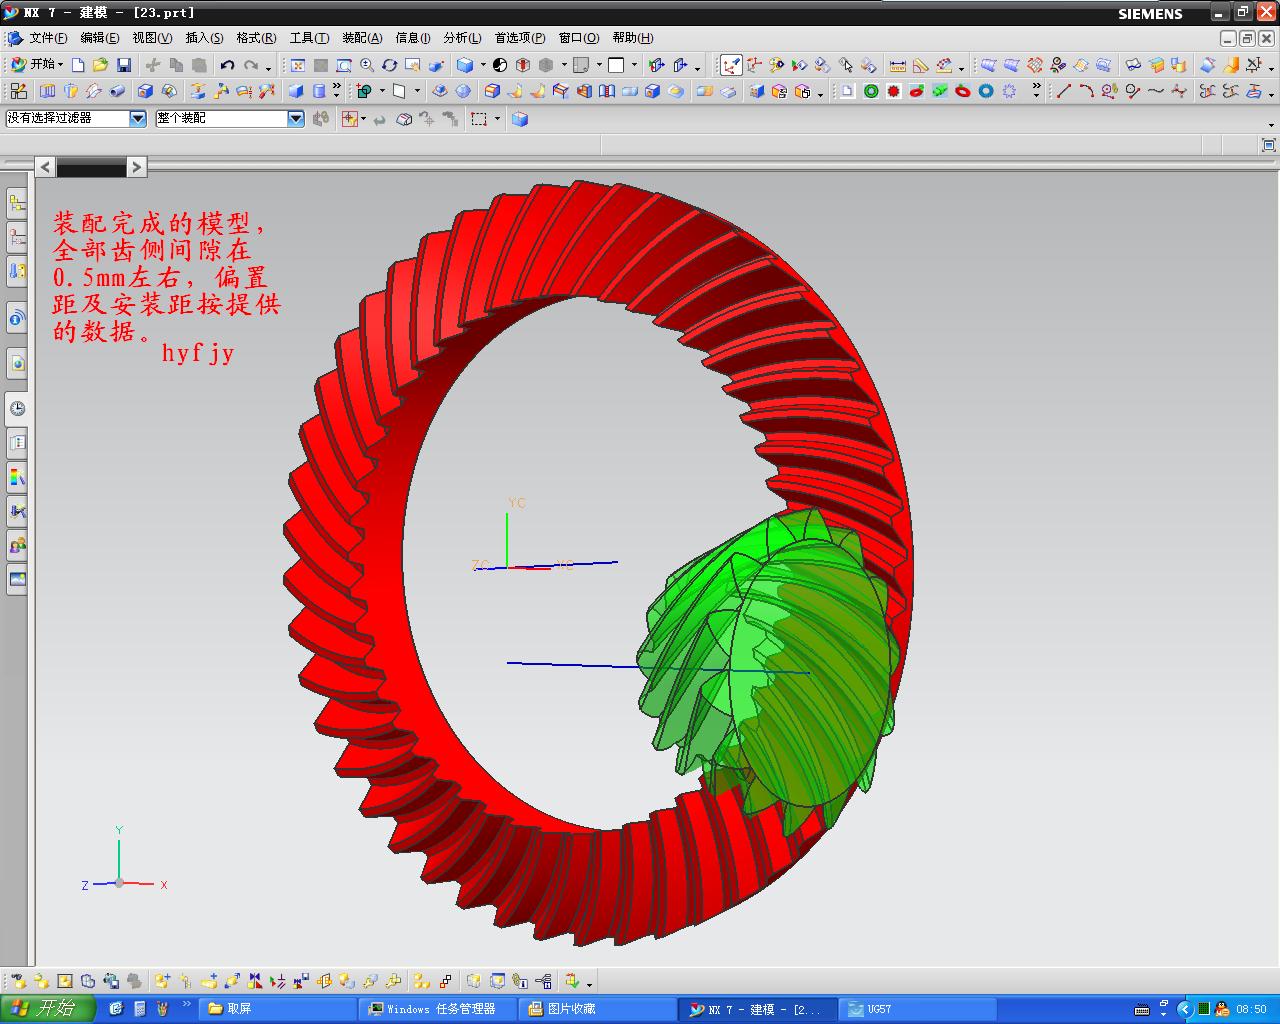
Task: Expand the feature toolbar overflow chevron
Action: (337, 90)
